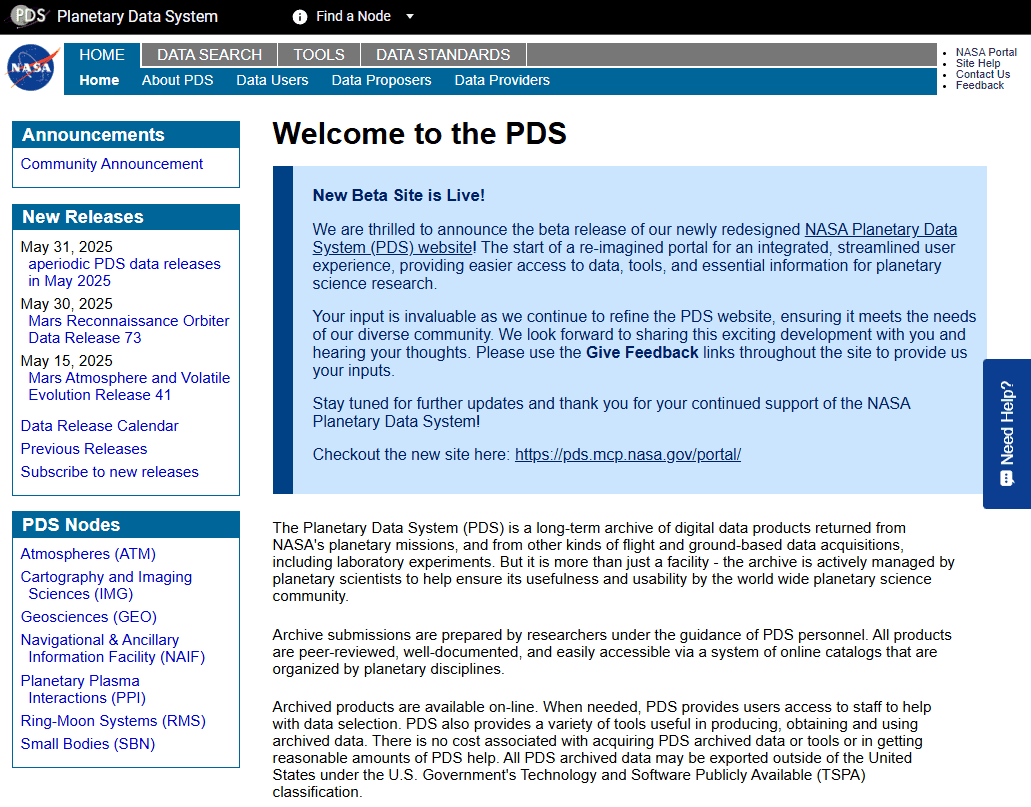Click the New Releases panel heading
The height and width of the screenshot is (807, 1031).
(83, 217)
